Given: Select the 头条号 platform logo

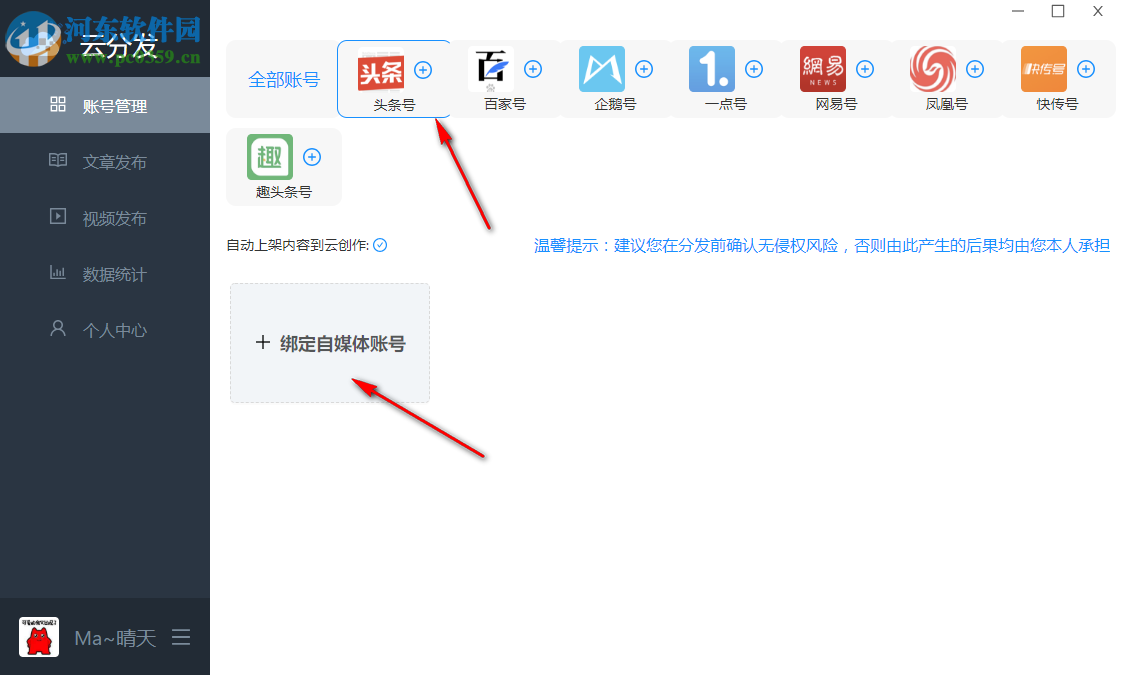Looking at the screenshot, I should [x=380, y=70].
